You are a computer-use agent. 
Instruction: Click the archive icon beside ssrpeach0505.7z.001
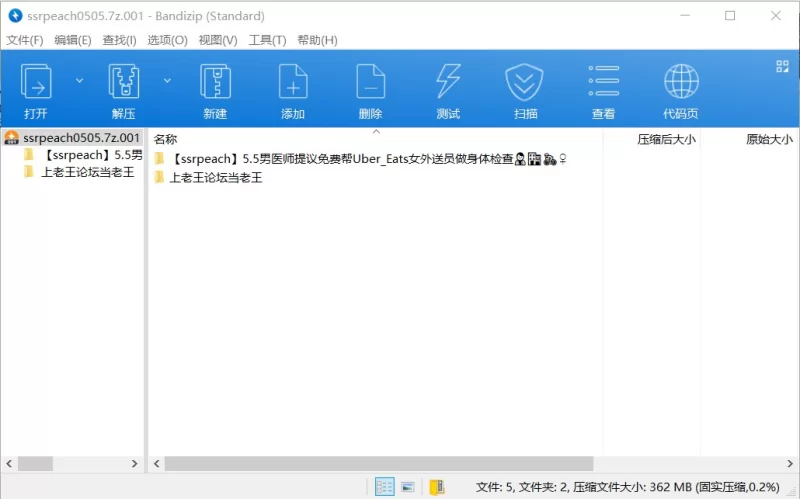[x=11, y=137]
